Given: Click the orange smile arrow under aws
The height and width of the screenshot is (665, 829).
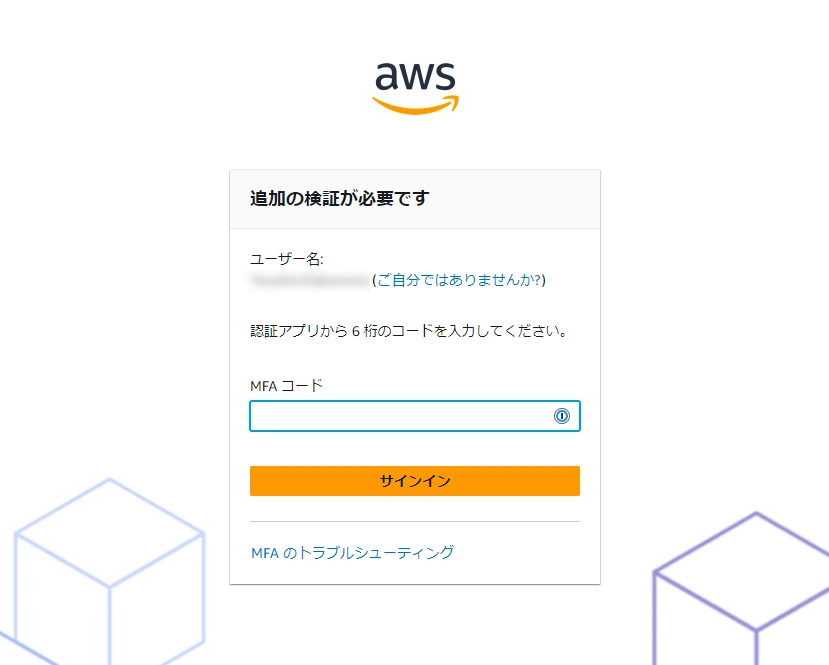Looking at the screenshot, I should [x=416, y=105].
